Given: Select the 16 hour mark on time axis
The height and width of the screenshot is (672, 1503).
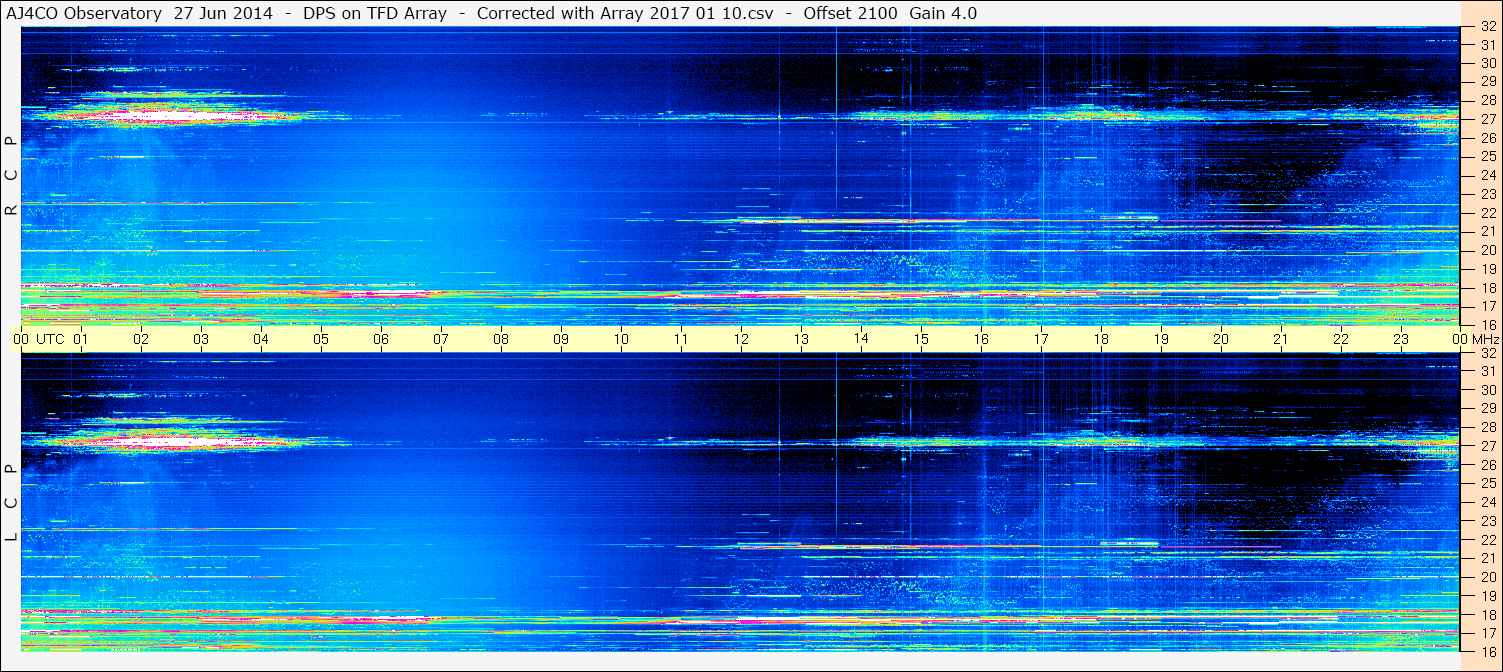Looking at the screenshot, I should [981, 339].
